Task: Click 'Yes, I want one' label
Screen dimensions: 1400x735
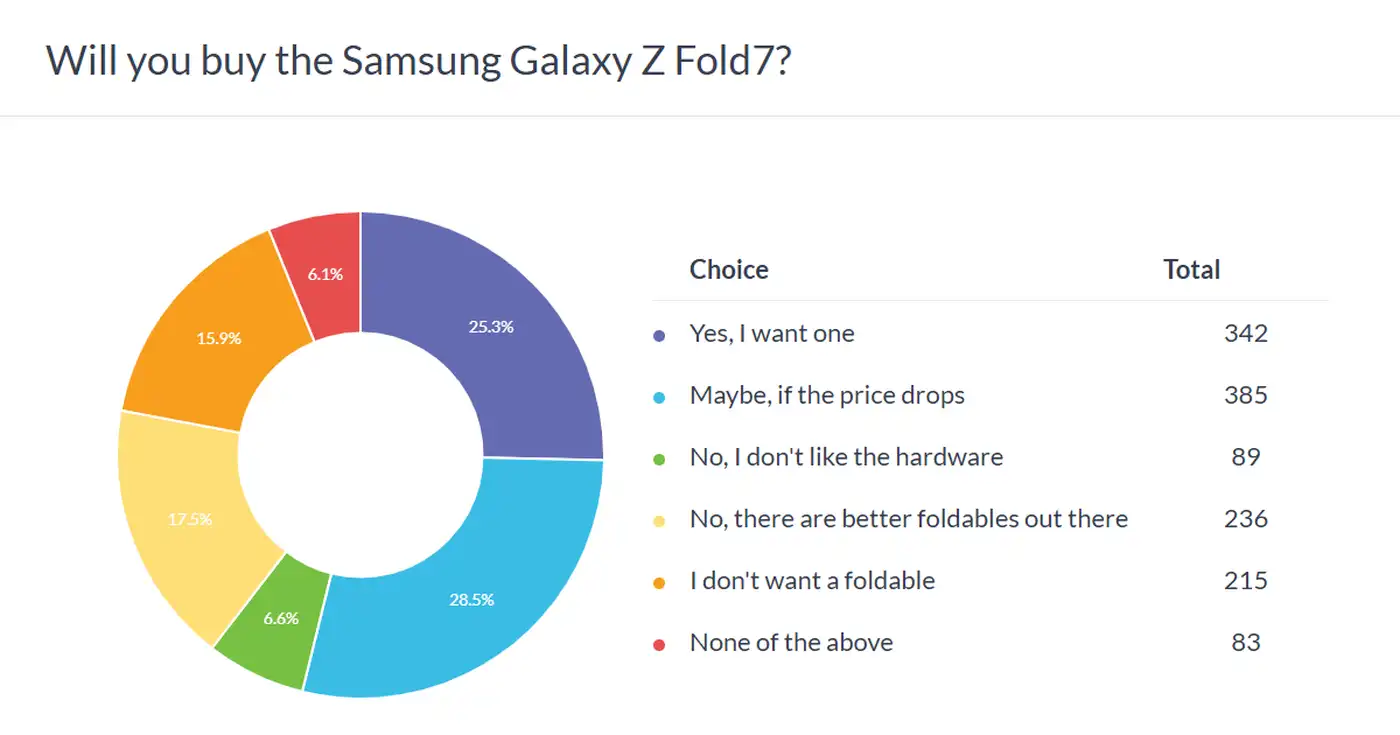Action: point(772,334)
